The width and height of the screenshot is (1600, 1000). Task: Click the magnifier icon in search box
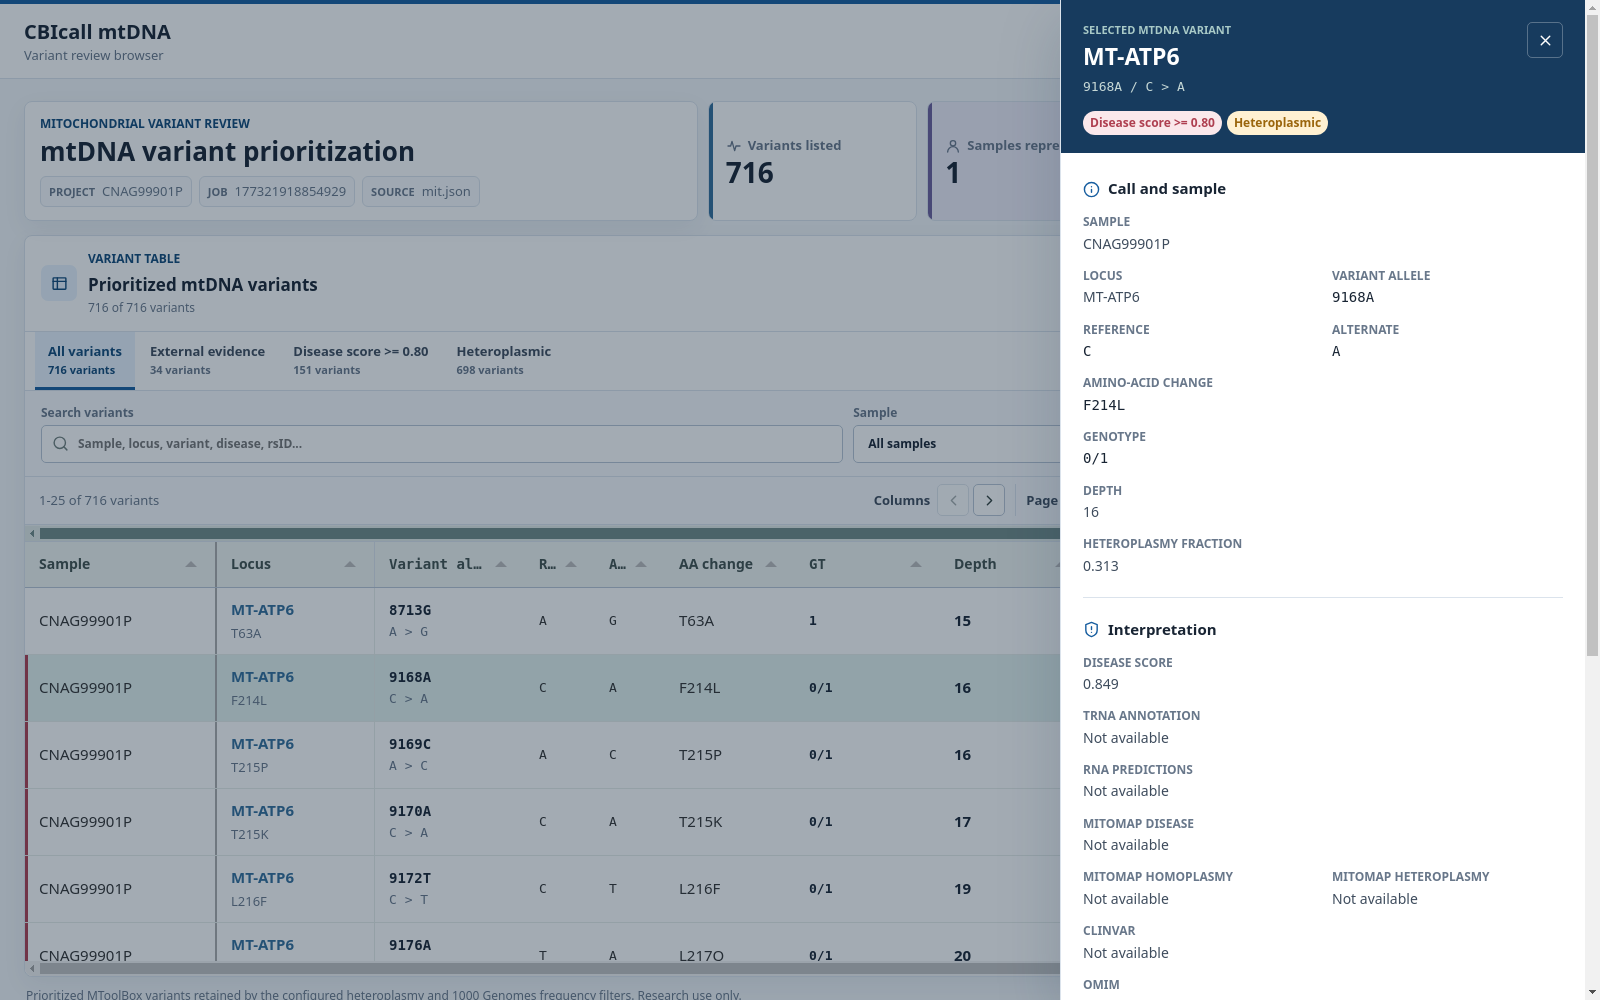point(61,444)
